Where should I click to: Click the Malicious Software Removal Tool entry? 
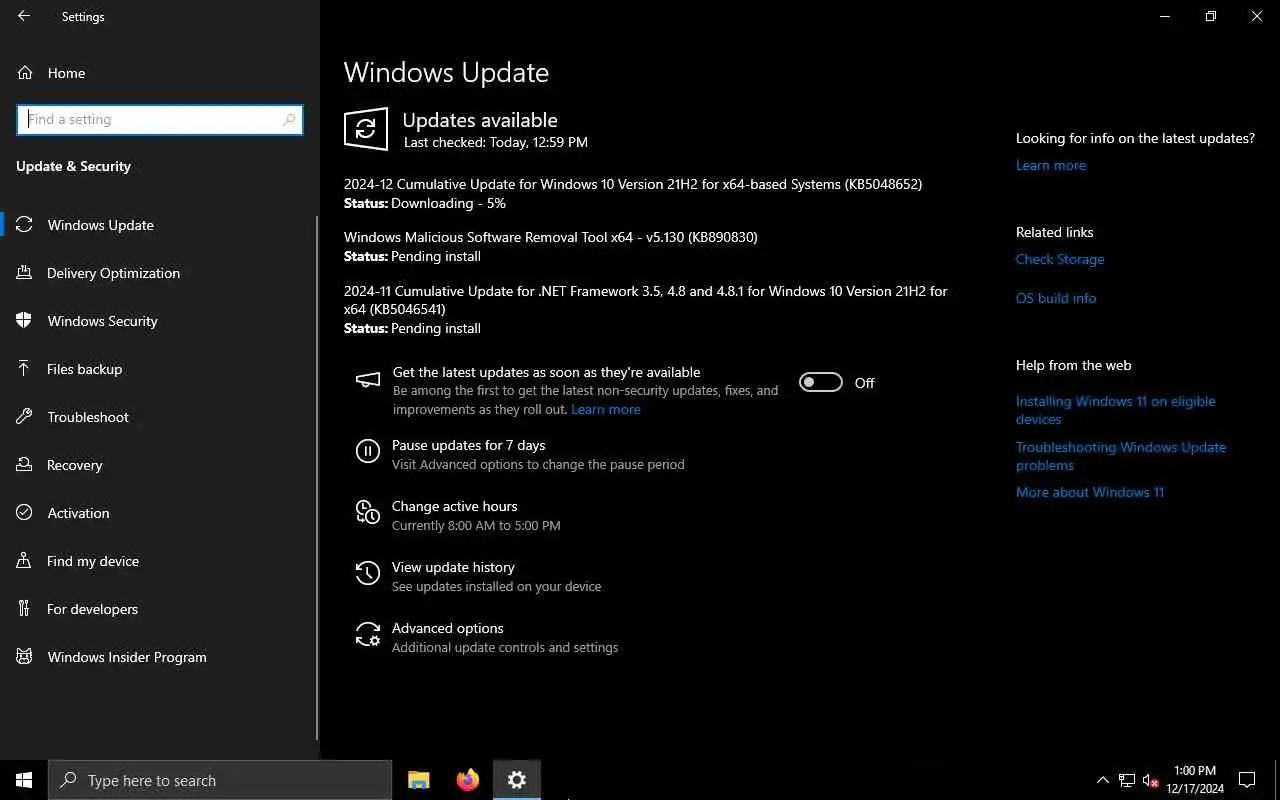pyautogui.click(x=551, y=237)
